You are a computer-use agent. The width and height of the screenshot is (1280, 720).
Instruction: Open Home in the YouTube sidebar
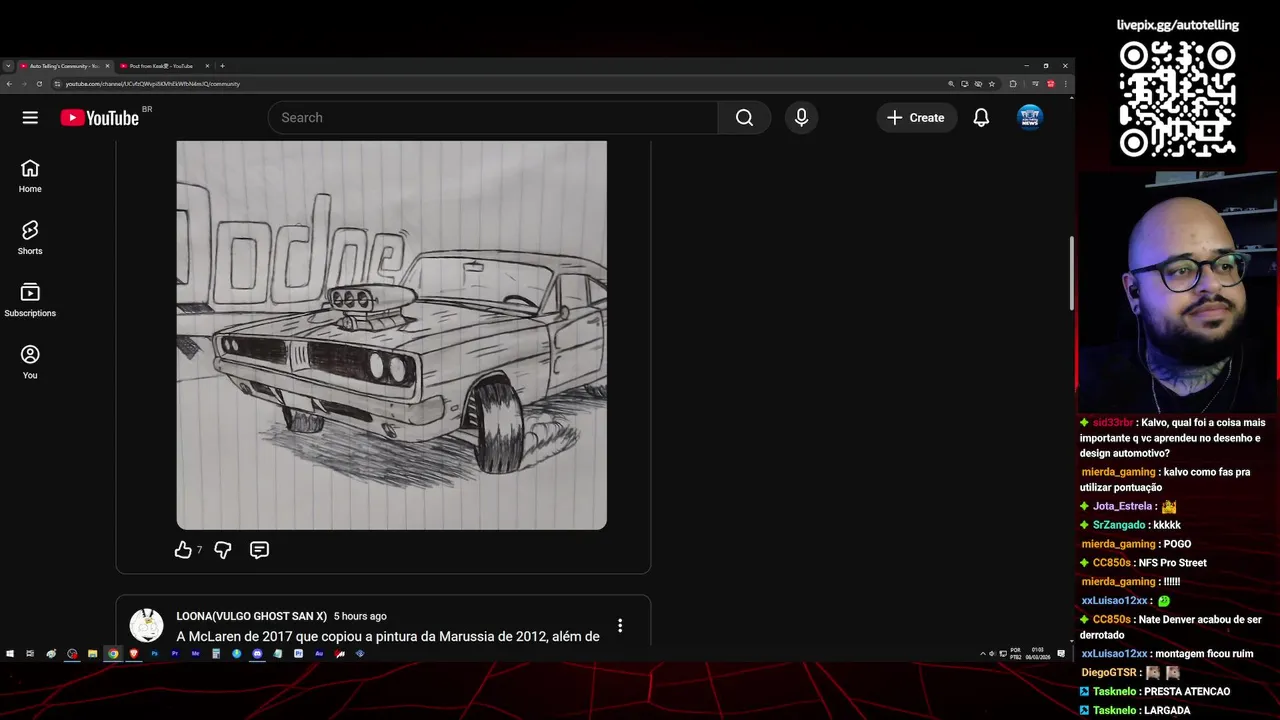pos(30,176)
